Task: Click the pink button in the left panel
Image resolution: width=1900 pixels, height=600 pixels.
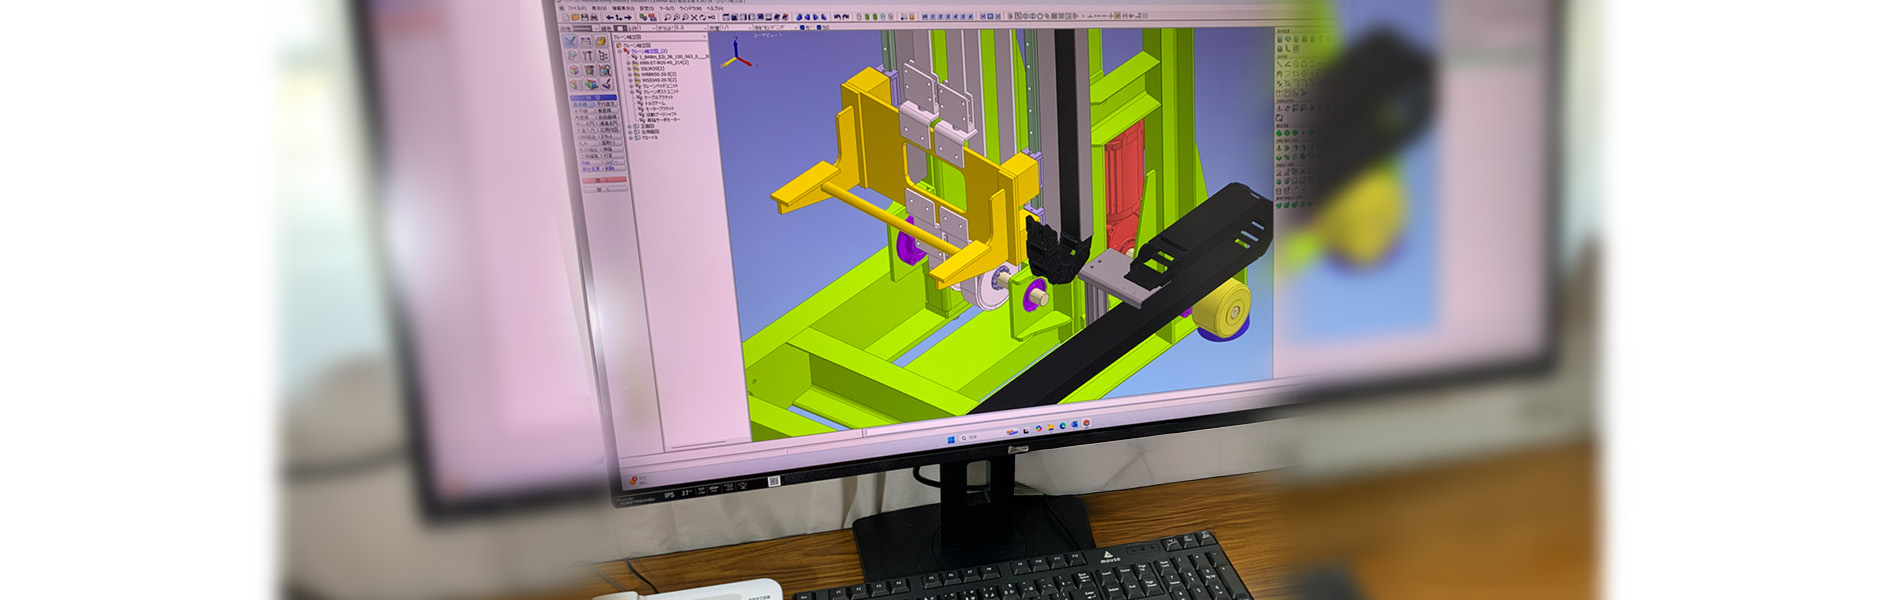Action: tap(603, 180)
